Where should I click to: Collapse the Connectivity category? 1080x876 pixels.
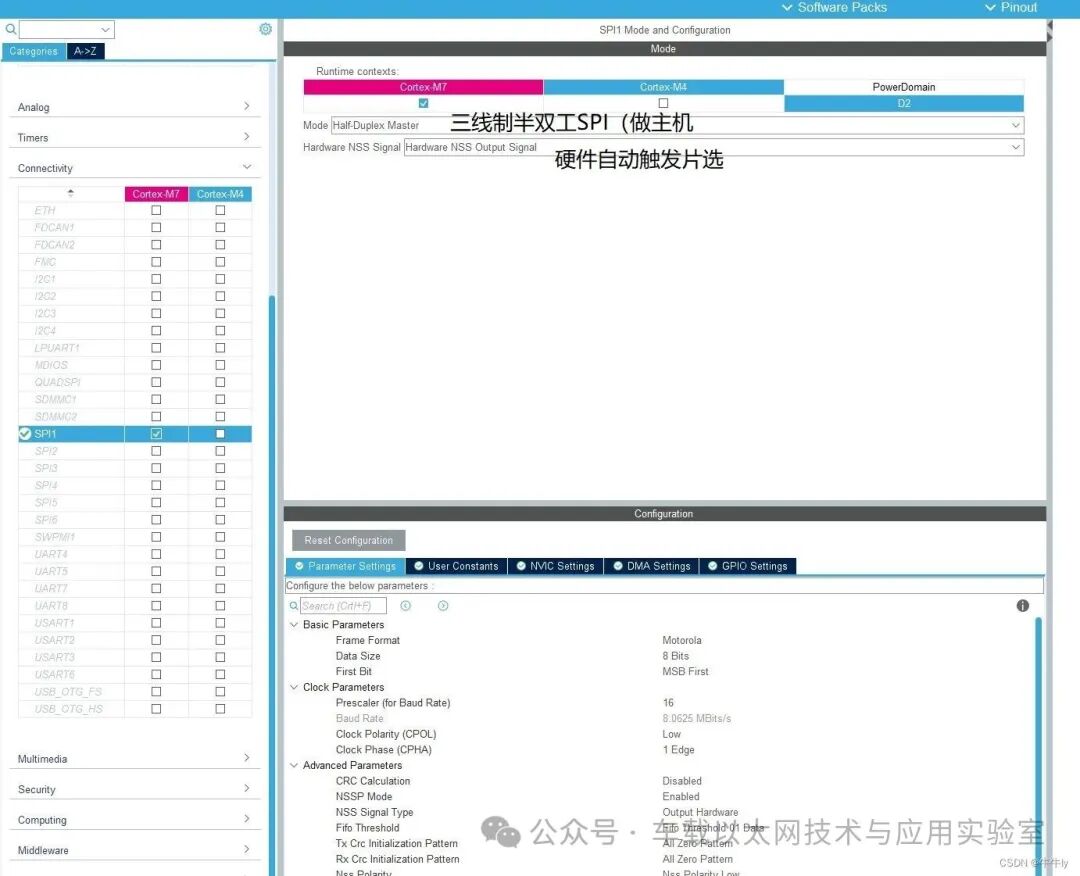[x=247, y=167]
